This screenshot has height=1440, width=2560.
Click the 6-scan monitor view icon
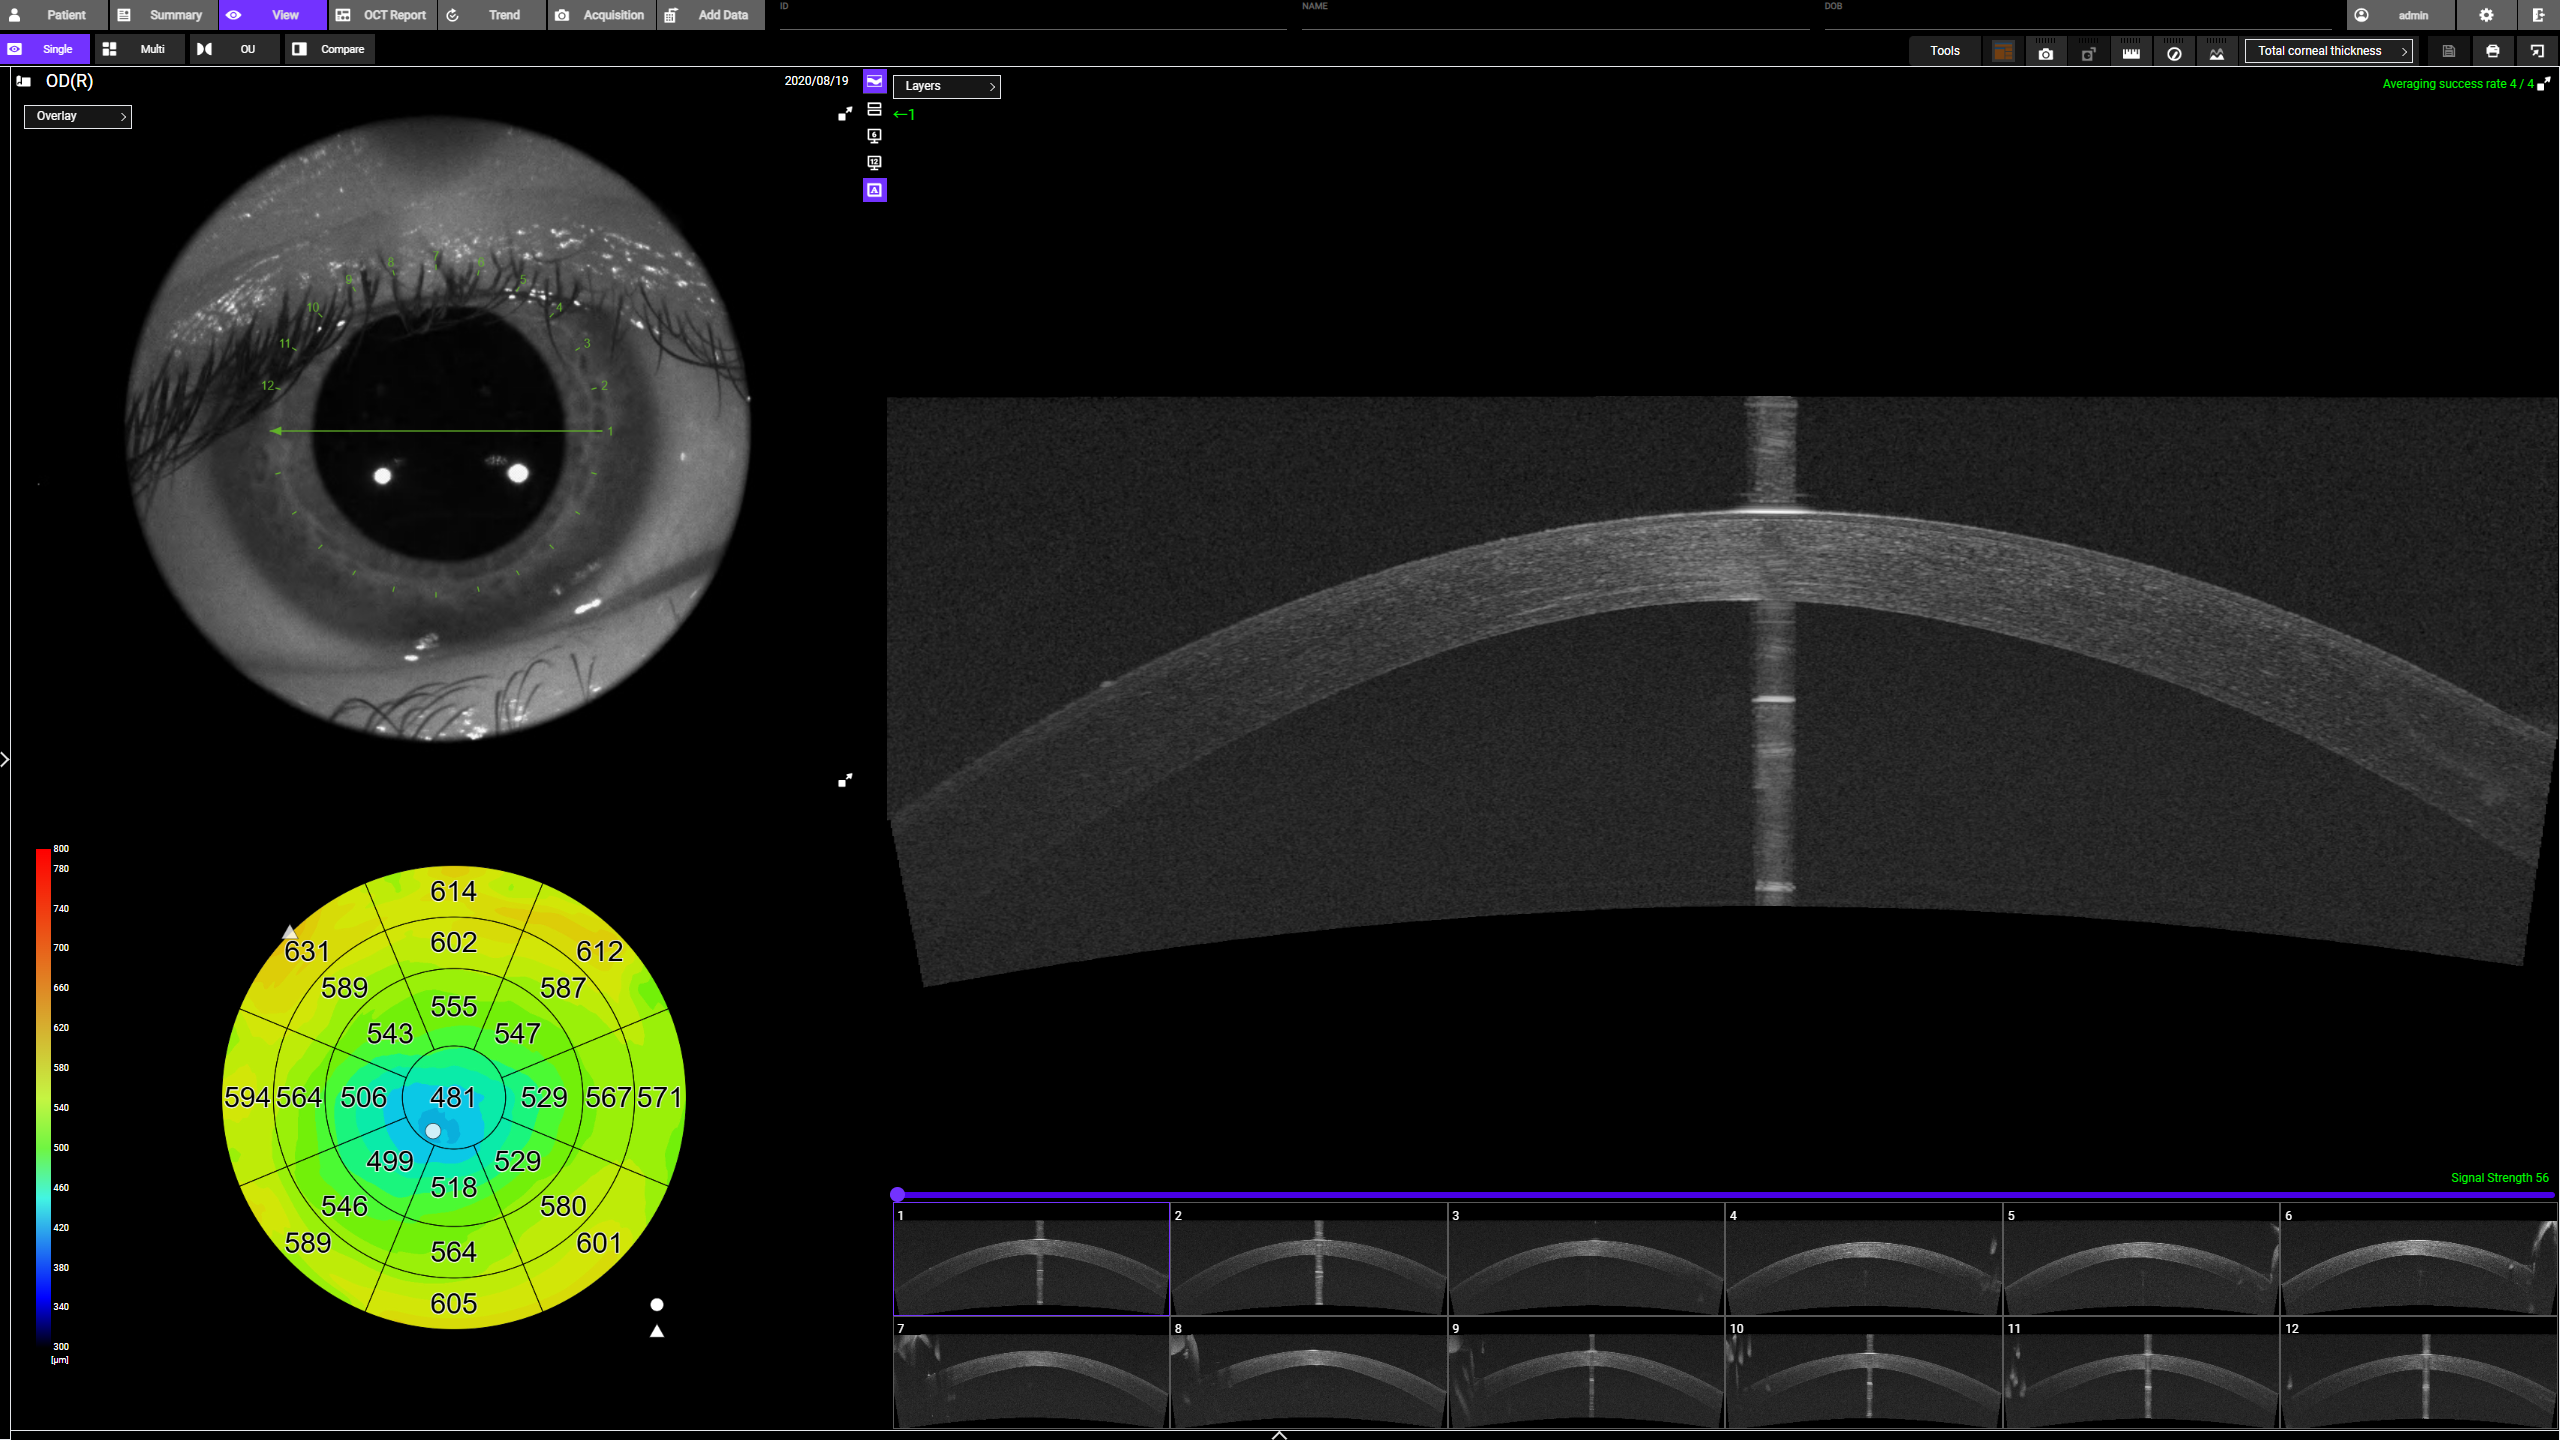[x=874, y=136]
